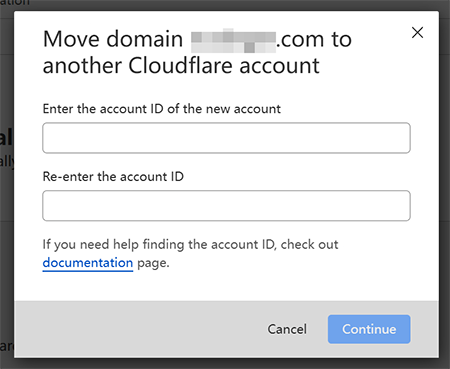Select the 'Re-enter the account ID' label
450x369 pixels.
point(113,176)
